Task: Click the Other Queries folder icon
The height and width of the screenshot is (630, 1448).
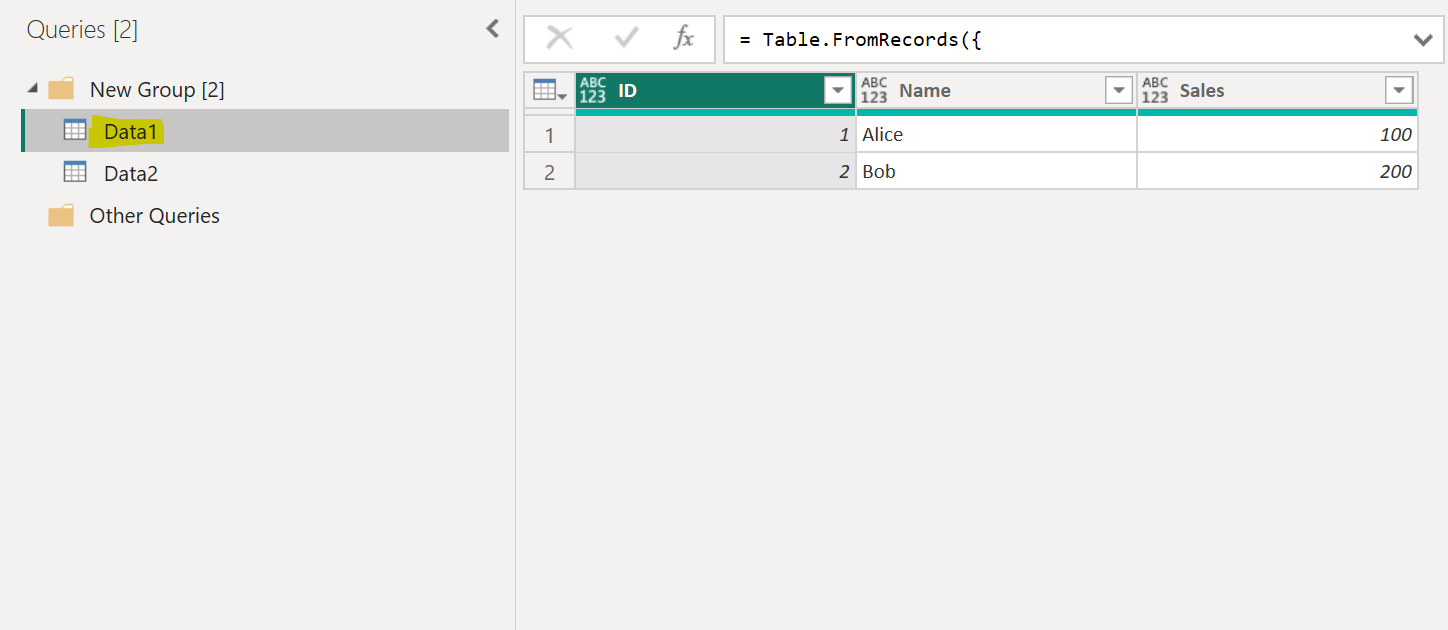Action: point(61,216)
